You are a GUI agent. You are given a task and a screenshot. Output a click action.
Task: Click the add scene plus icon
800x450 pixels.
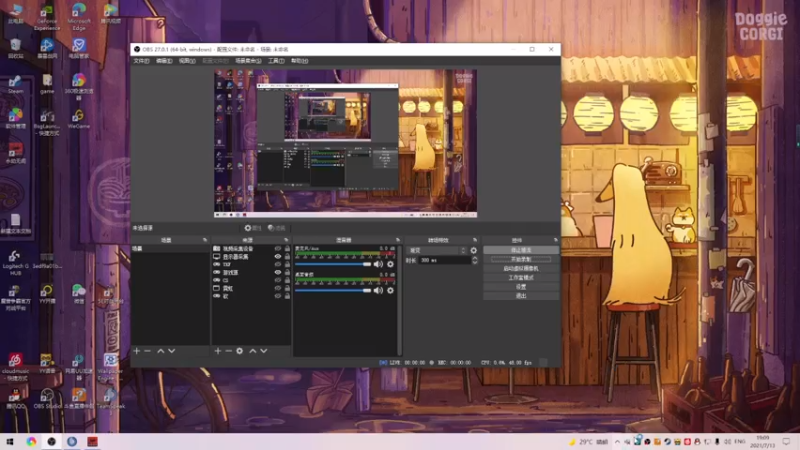[137, 351]
